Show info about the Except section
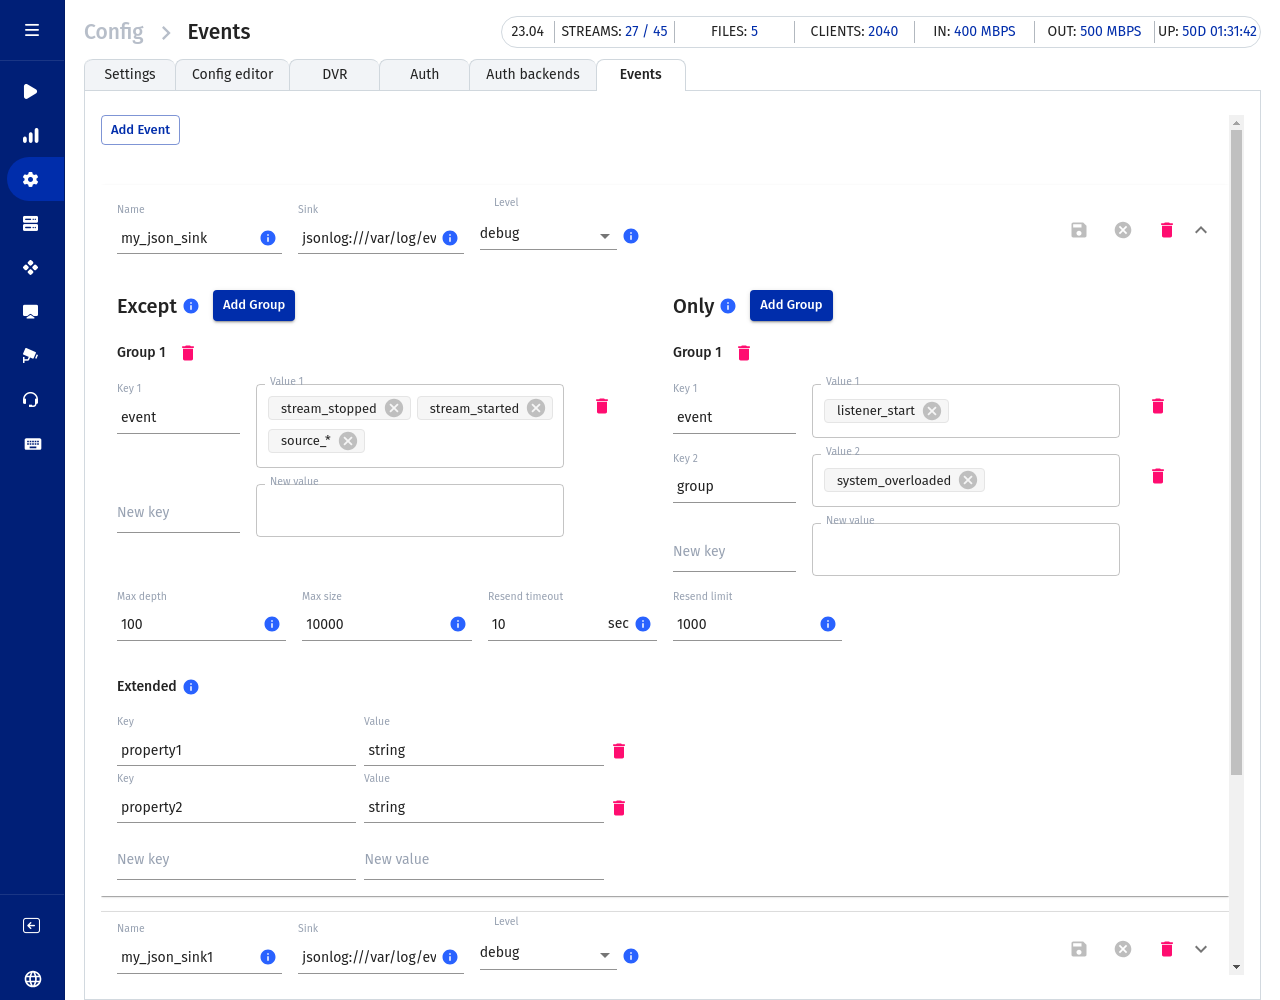 (x=191, y=306)
